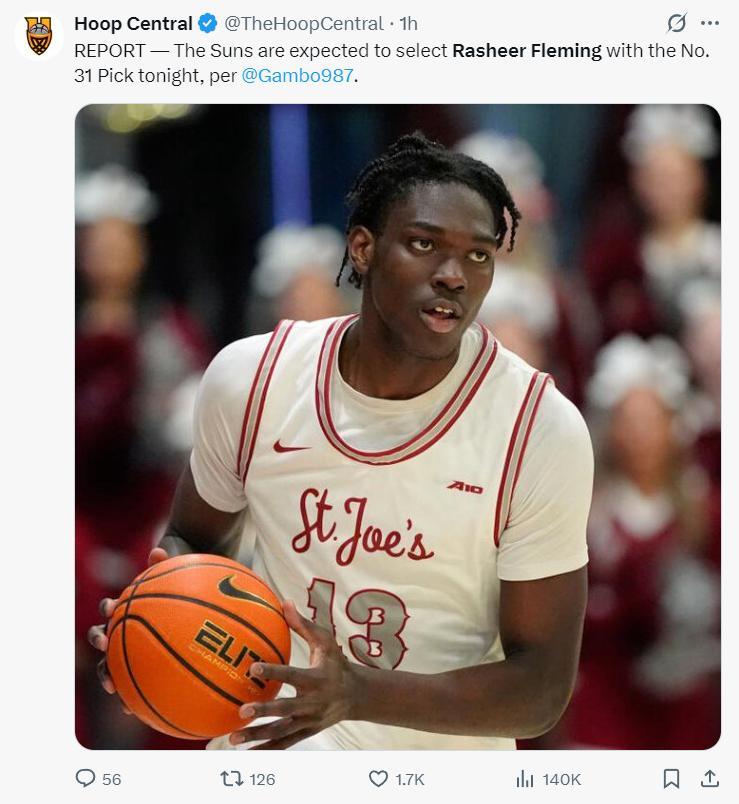The width and height of the screenshot is (739, 804).
Task: Open the three-dot More menu
Action: coord(710,23)
